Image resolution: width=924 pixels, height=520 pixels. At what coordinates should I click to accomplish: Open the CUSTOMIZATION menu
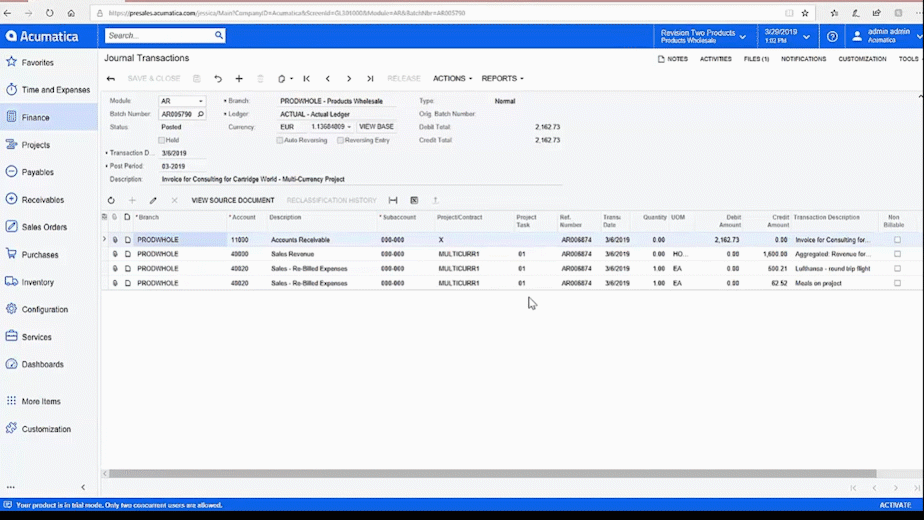[862, 59]
